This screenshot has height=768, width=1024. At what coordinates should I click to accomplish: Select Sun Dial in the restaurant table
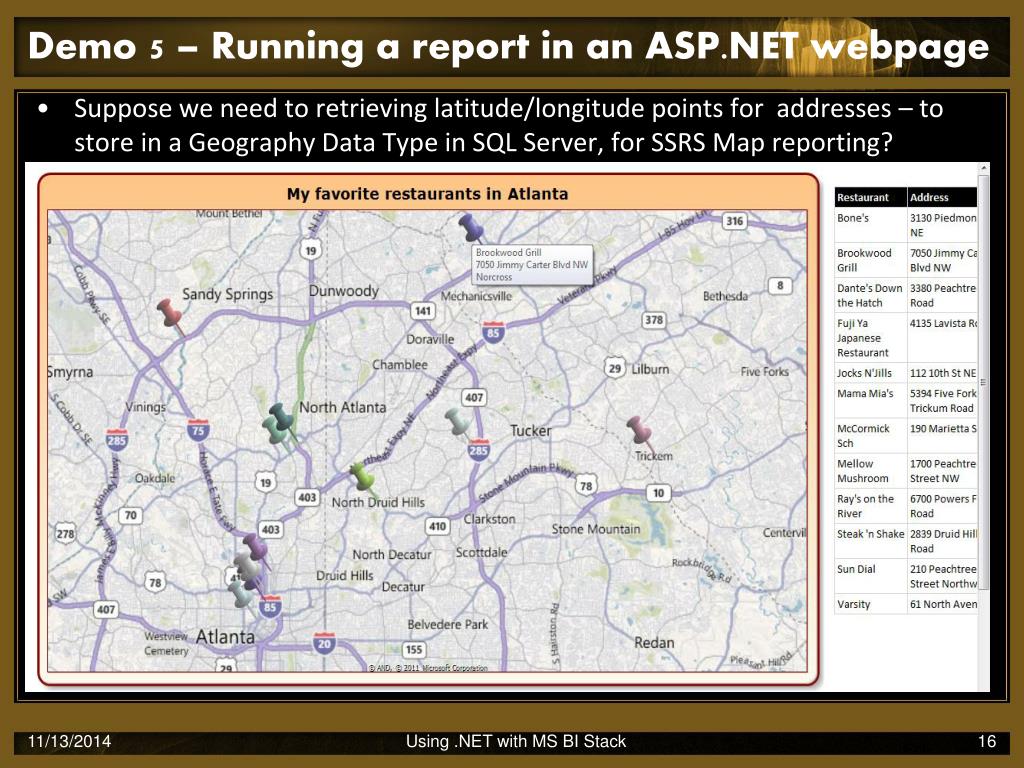tap(906, 577)
